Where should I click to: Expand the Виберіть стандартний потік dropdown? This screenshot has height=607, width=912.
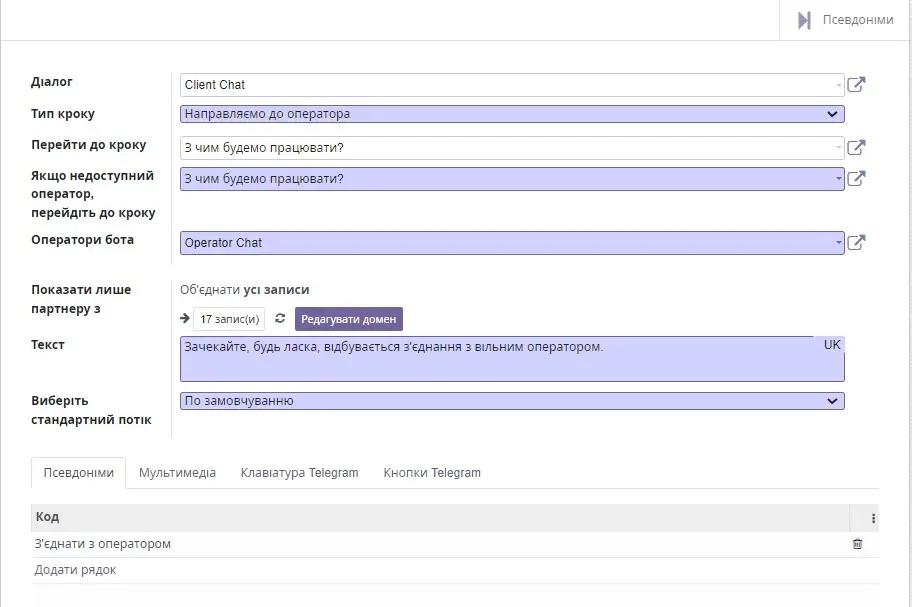tap(512, 401)
